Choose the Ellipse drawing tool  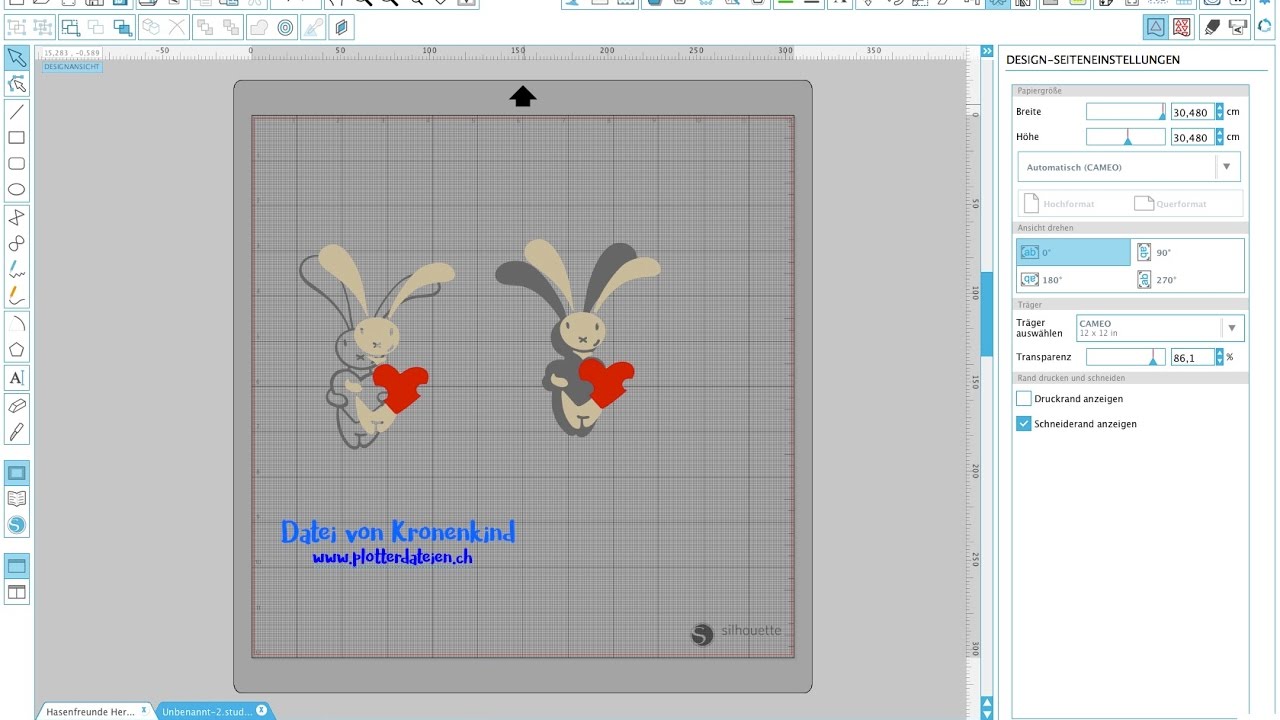click(x=17, y=190)
